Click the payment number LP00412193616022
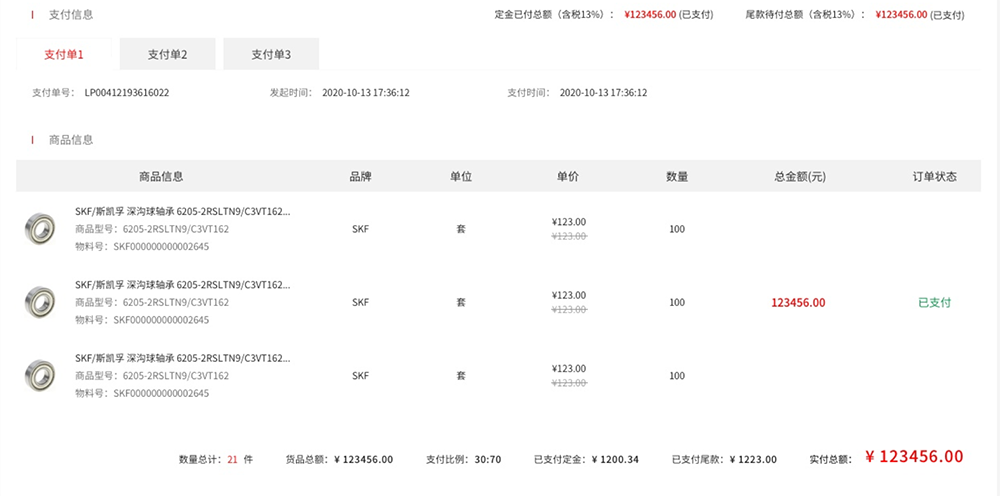1000x496 pixels. pyautogui.click(x=127, y=93)
